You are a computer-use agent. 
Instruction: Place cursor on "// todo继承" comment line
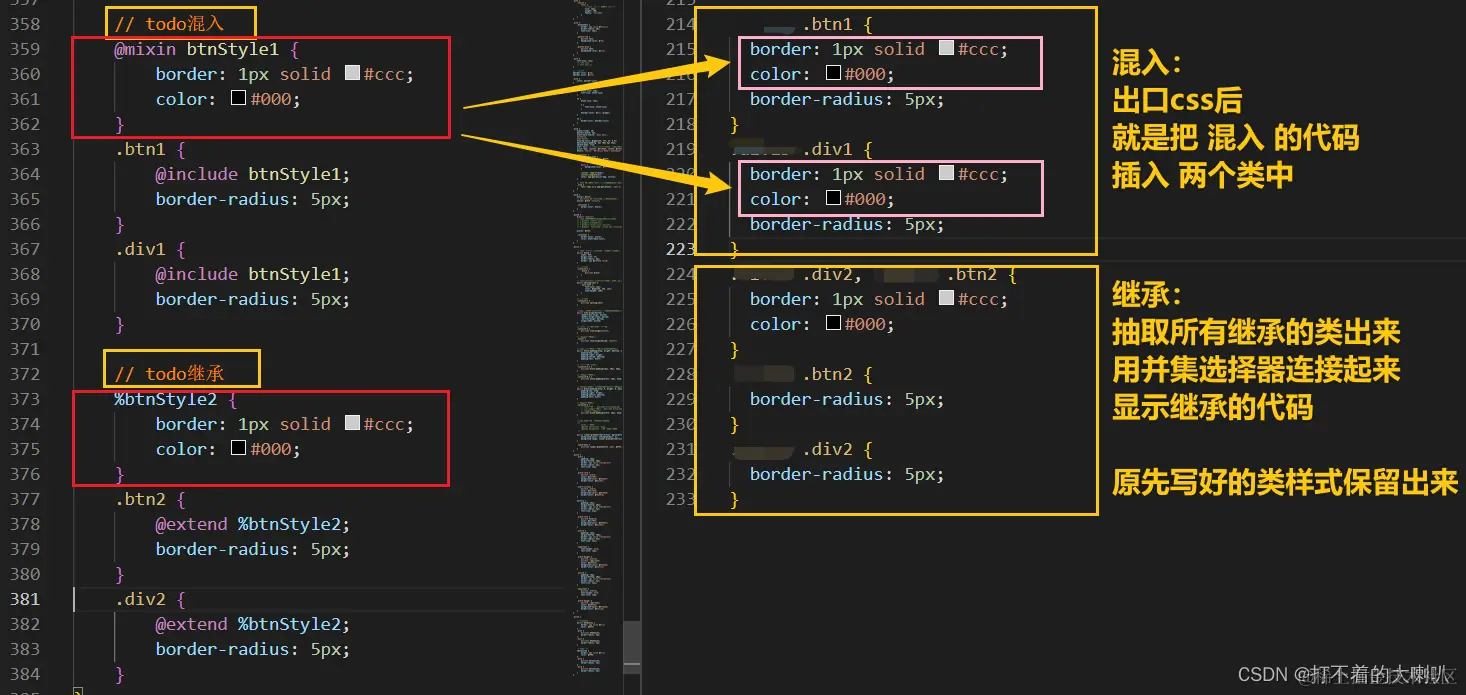(x=170, y=374)
